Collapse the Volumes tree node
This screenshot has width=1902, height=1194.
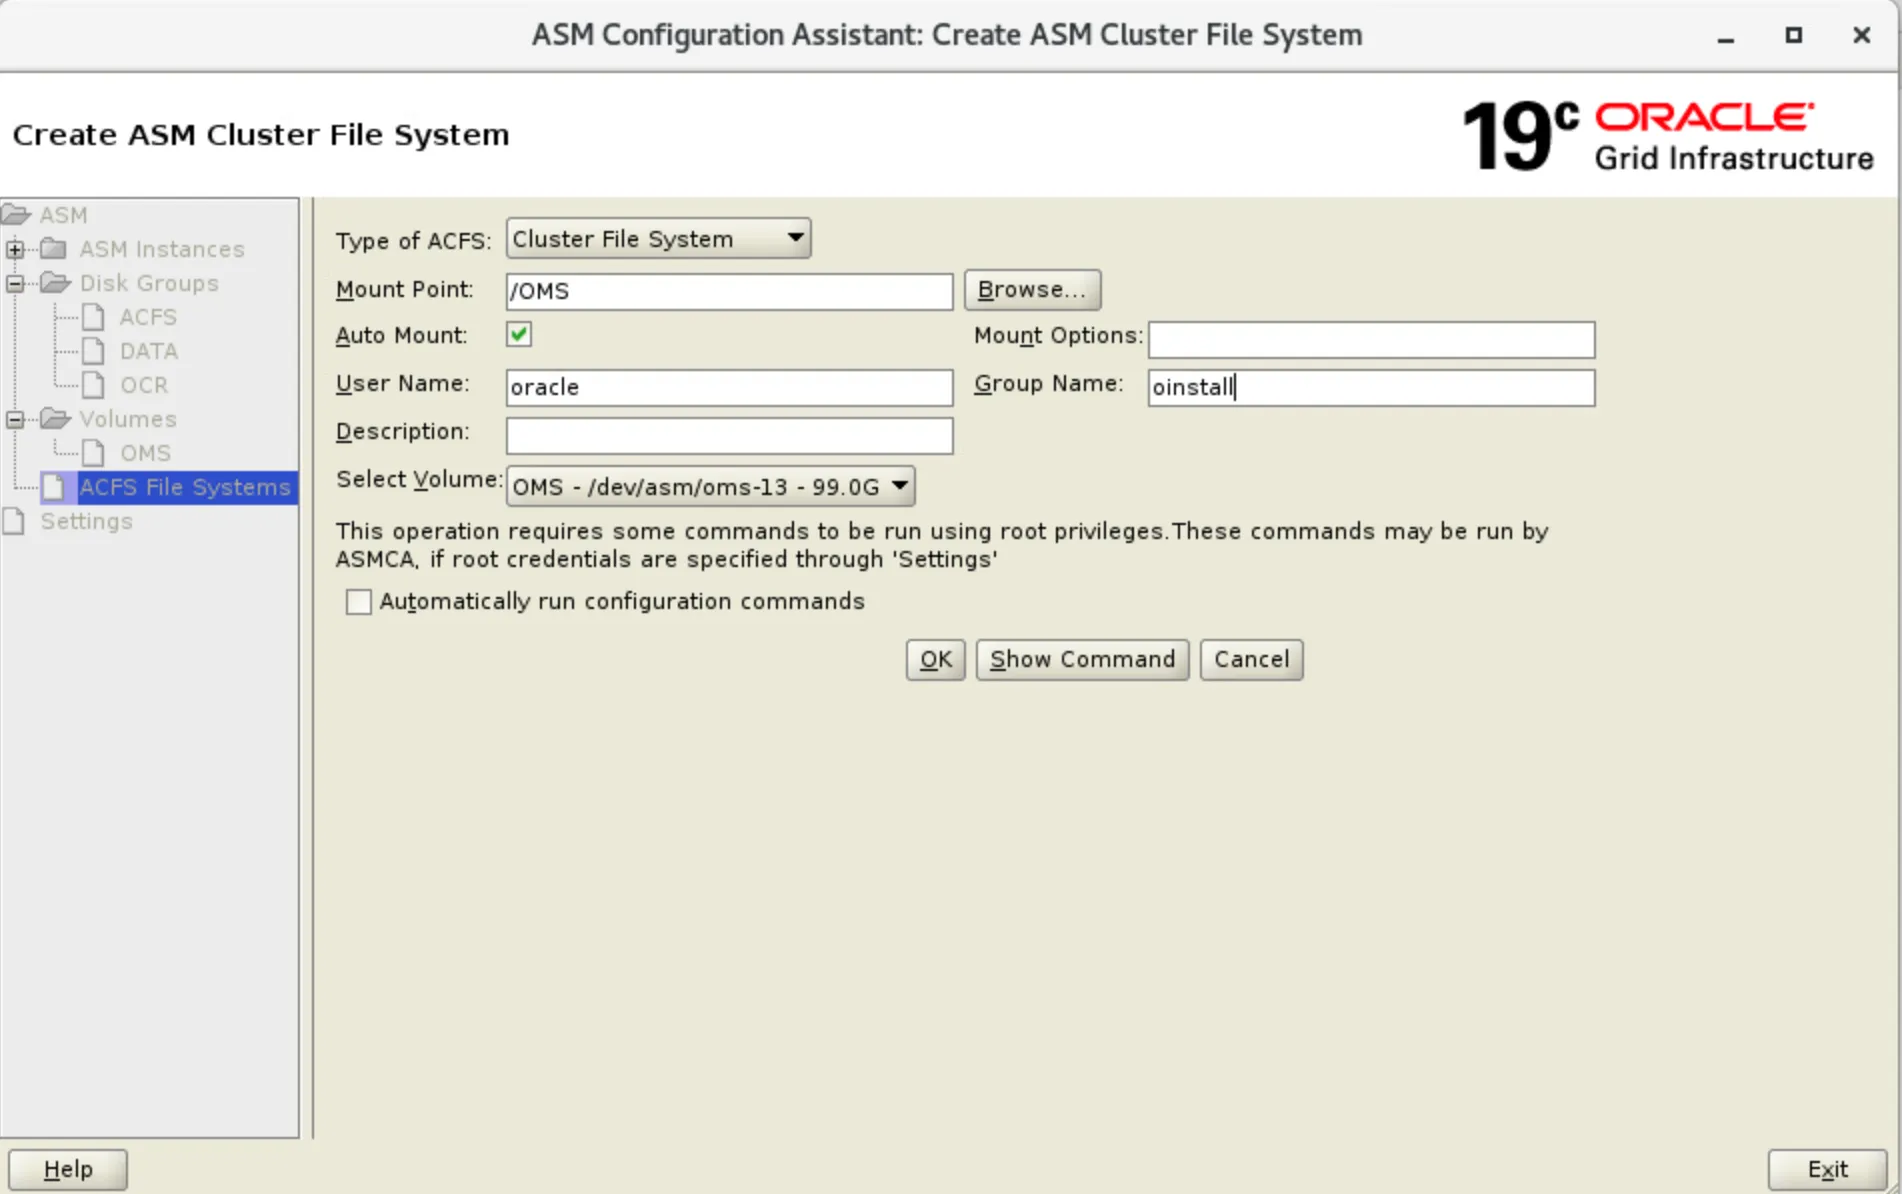15,419
